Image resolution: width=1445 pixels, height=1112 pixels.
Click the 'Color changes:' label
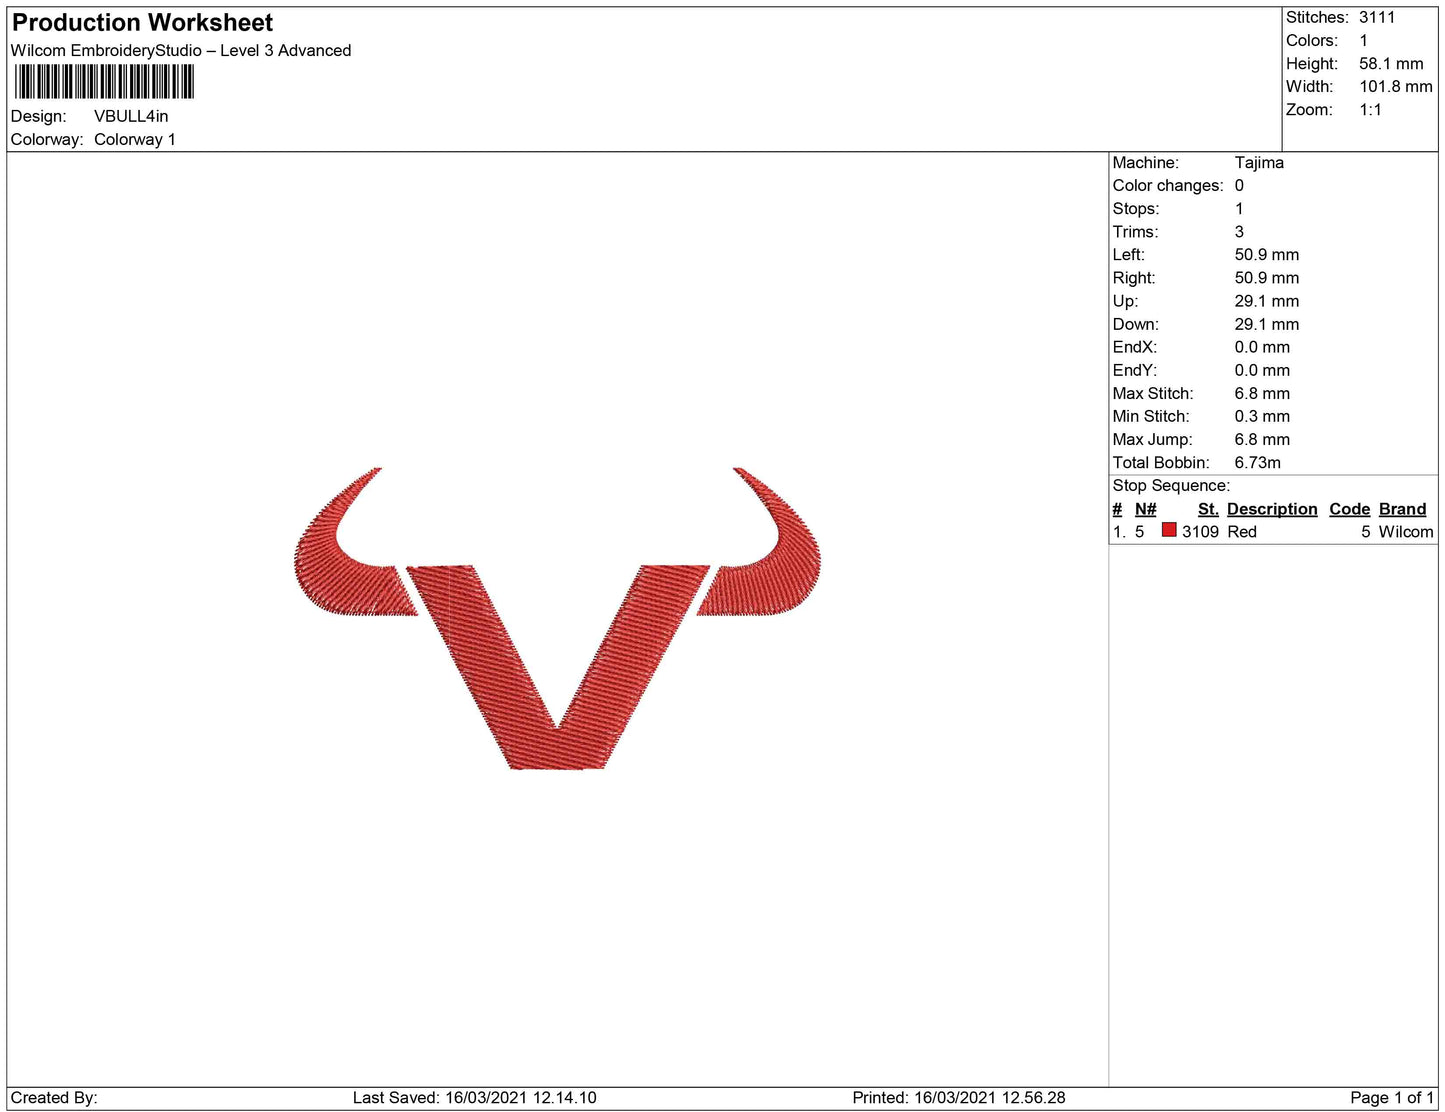click(1168, 186)
